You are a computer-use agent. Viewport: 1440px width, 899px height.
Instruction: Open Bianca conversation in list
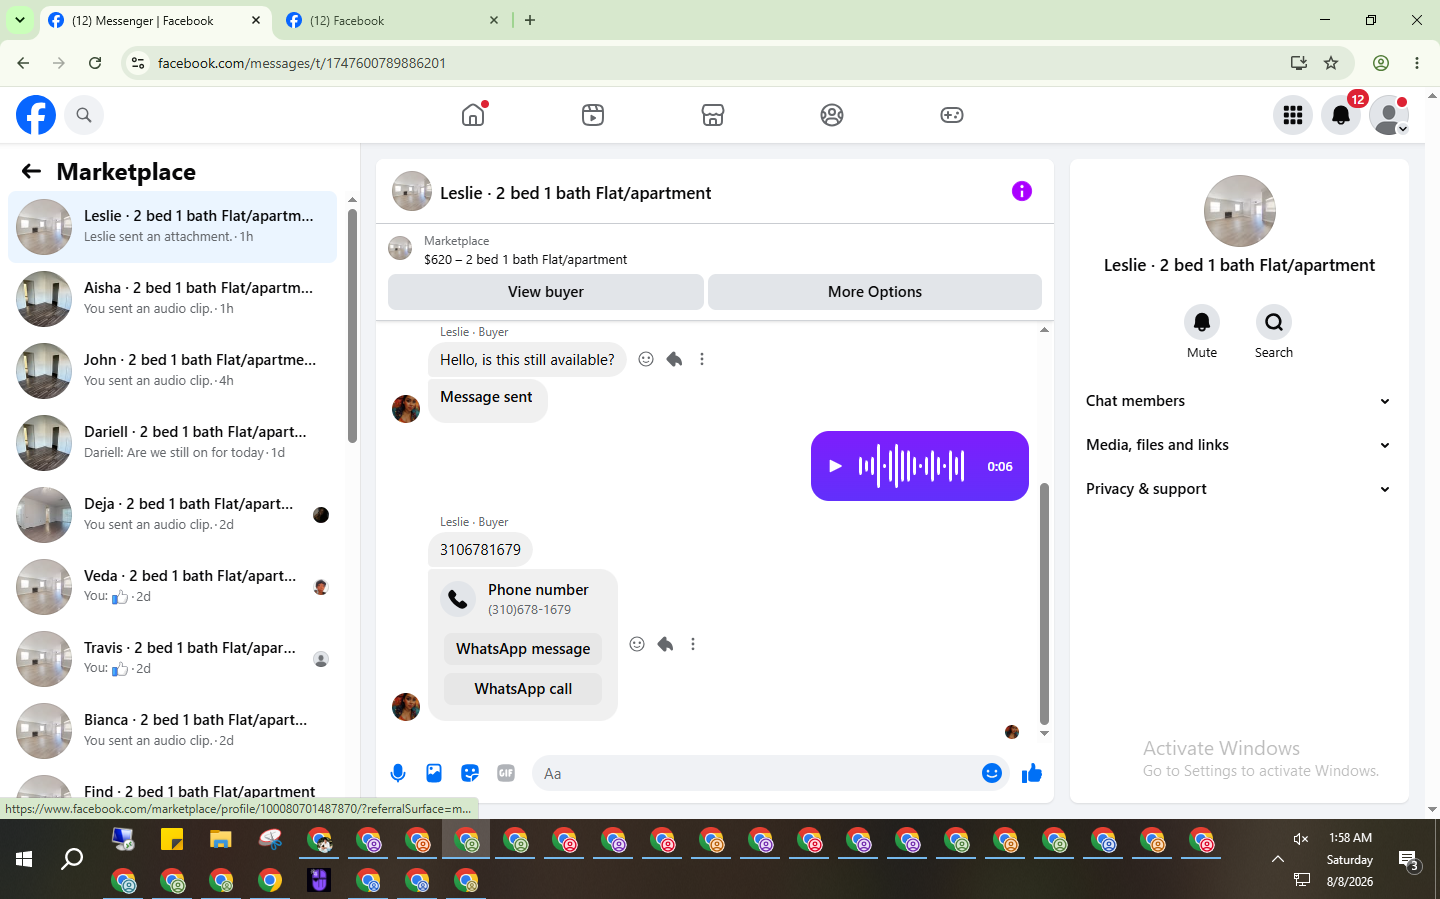coord(172,731)
